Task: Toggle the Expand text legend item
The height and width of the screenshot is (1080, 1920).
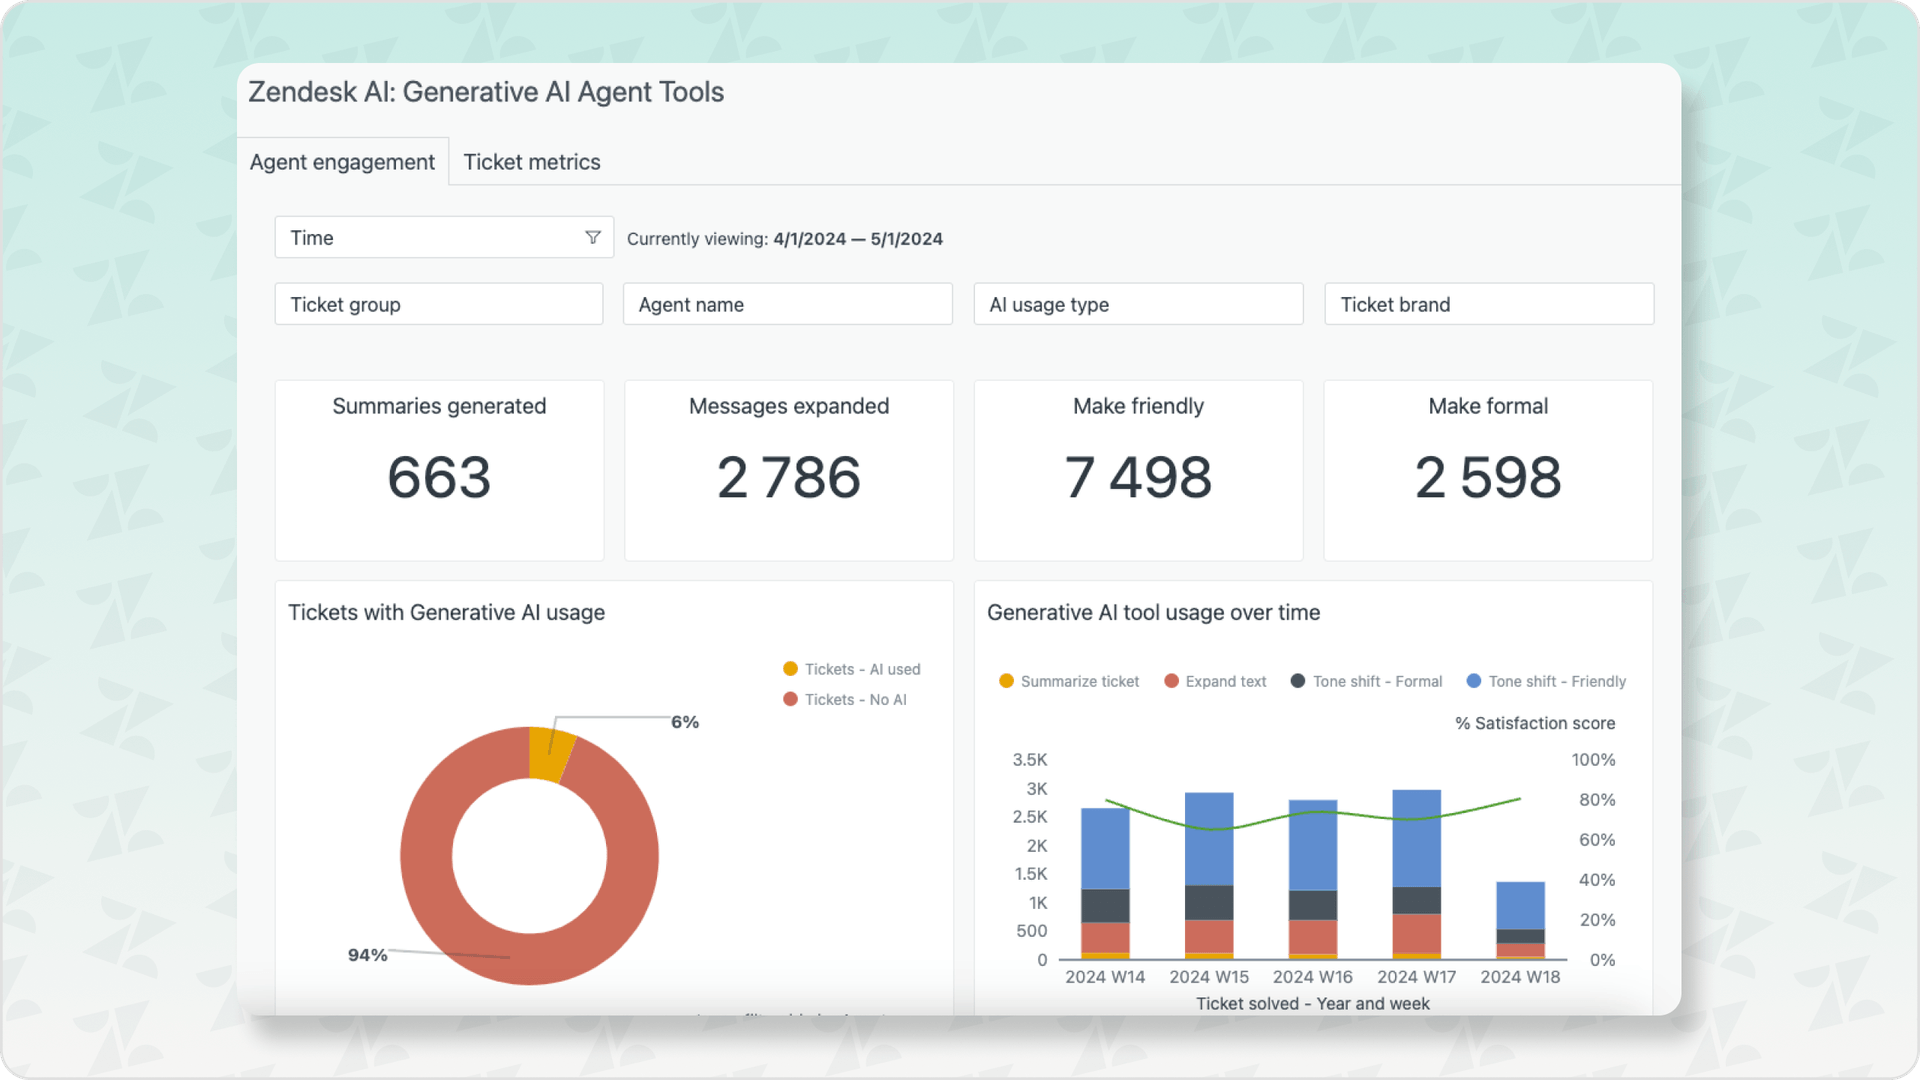Action: 1215,681
